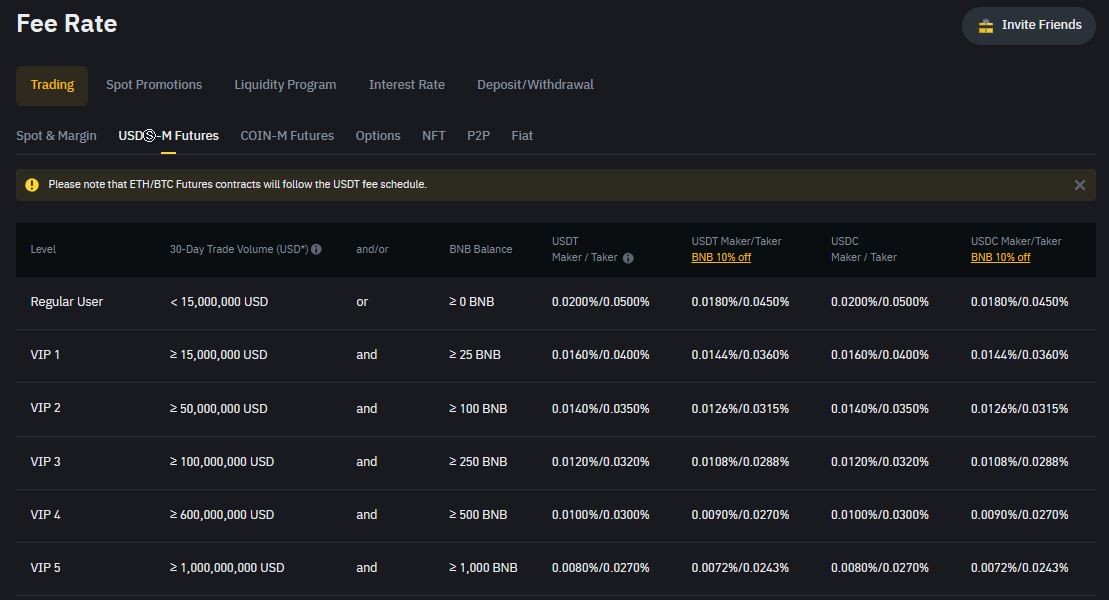Click the ETH/BTC Futures notice text

click(238, 185)
